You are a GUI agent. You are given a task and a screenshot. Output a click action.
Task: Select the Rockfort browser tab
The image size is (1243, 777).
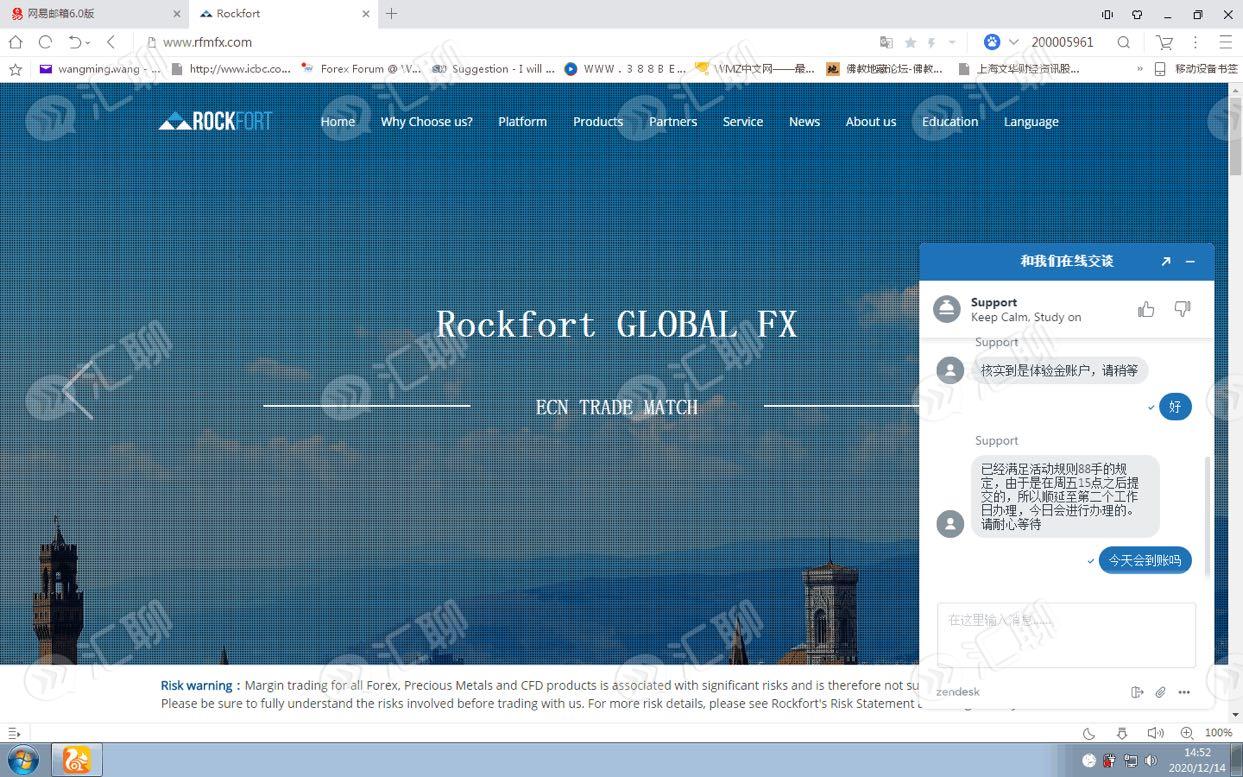click(x=283, y=14)
